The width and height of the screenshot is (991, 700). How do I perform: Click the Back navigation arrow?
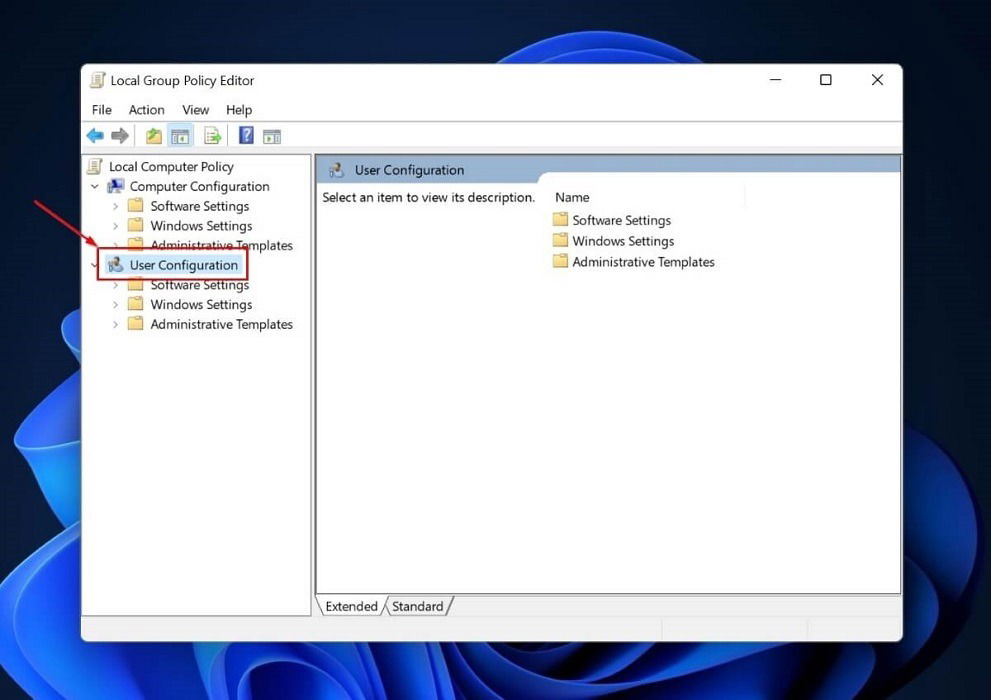point(96,135)
